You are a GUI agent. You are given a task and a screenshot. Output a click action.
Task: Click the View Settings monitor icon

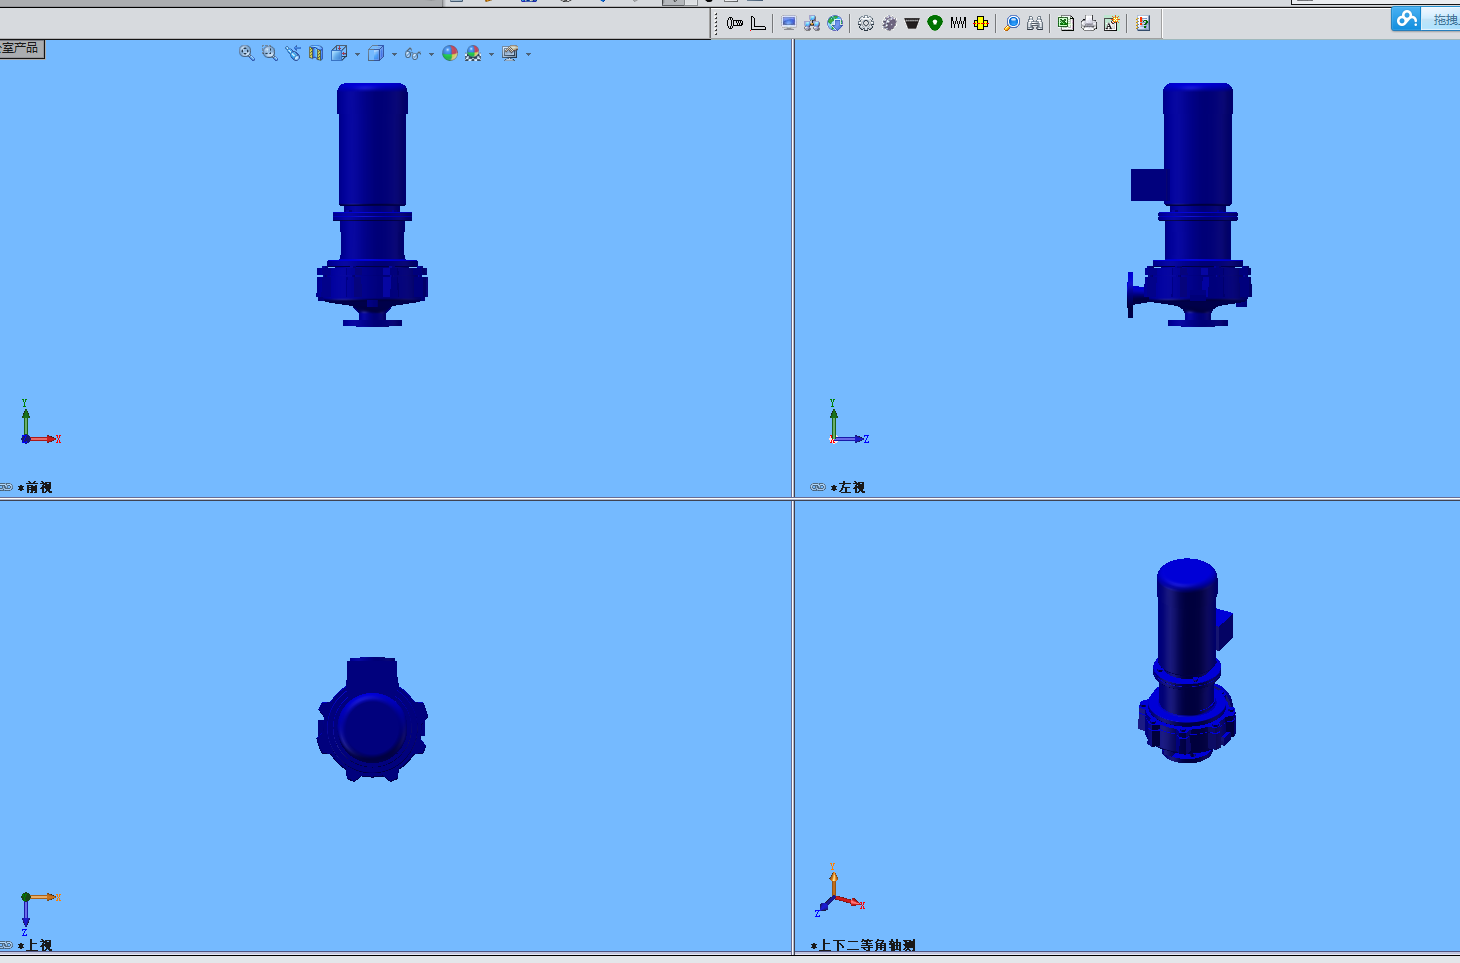pyautogui.click(x=510, y=53)
